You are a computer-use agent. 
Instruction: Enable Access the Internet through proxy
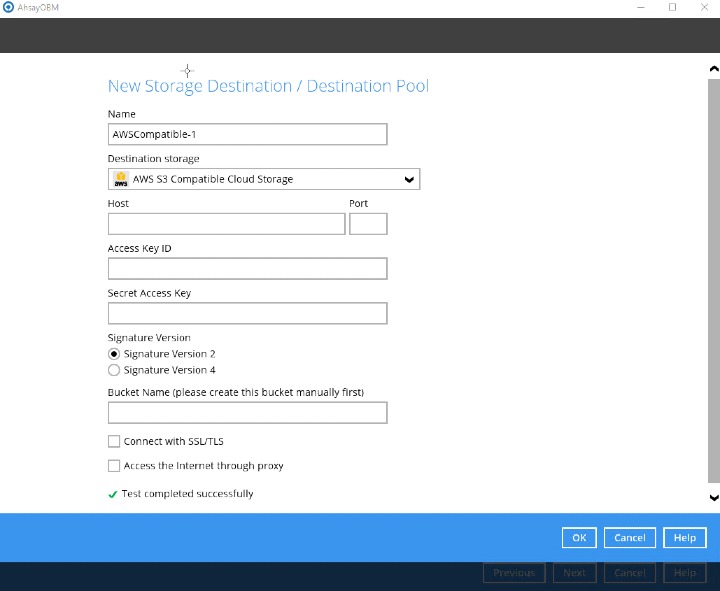click(114, 466)
